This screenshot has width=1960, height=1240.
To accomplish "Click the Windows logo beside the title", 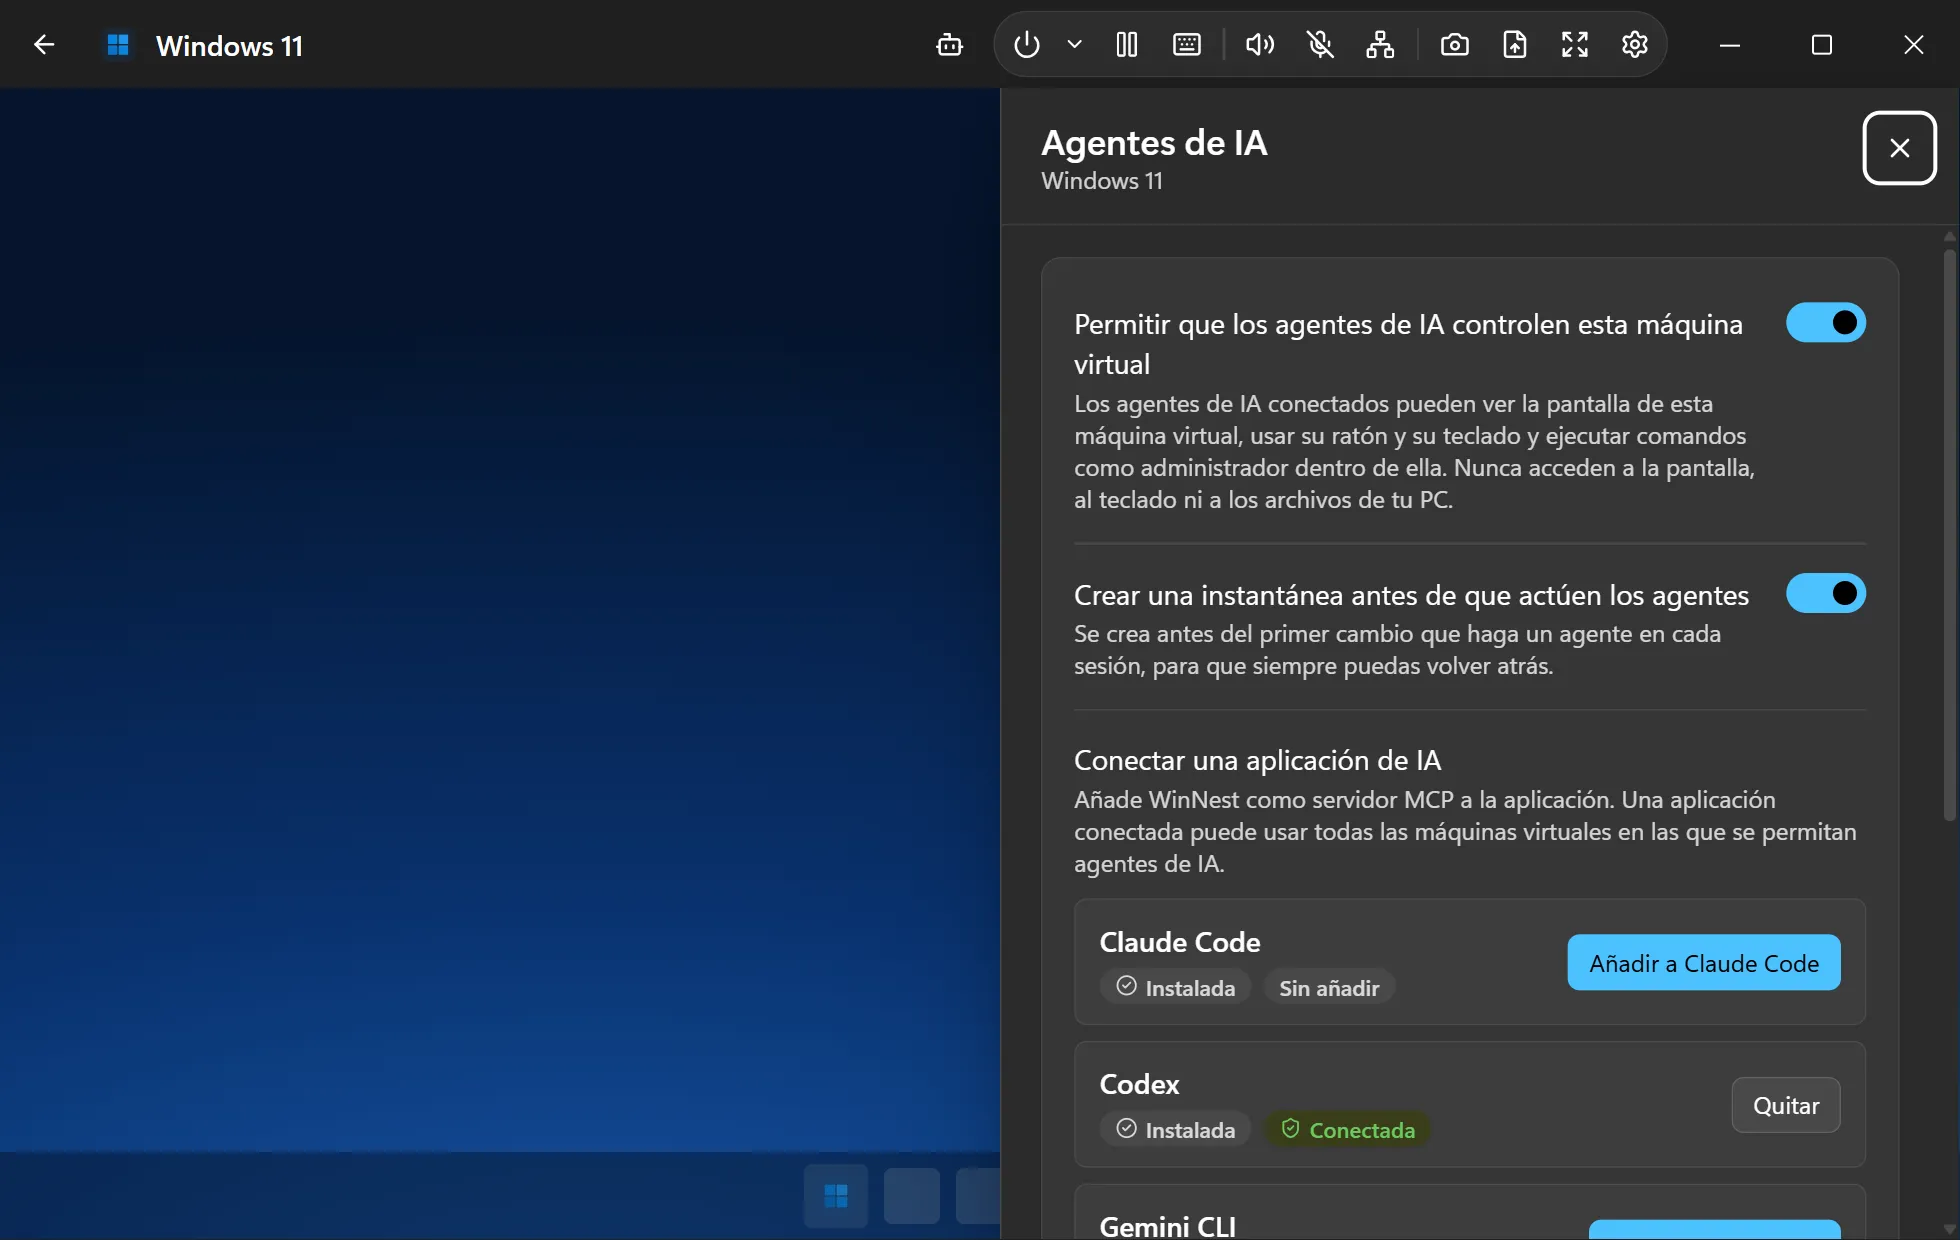I will pyautogui.click(x=118, y=45).
